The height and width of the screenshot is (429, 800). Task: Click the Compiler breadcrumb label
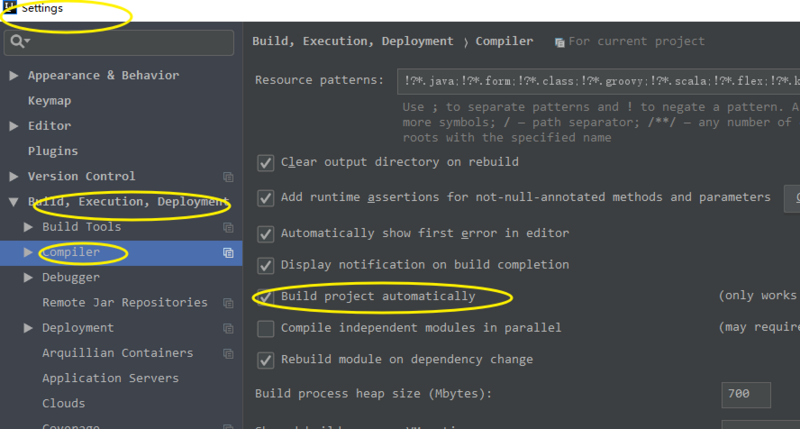click(505, 41)
